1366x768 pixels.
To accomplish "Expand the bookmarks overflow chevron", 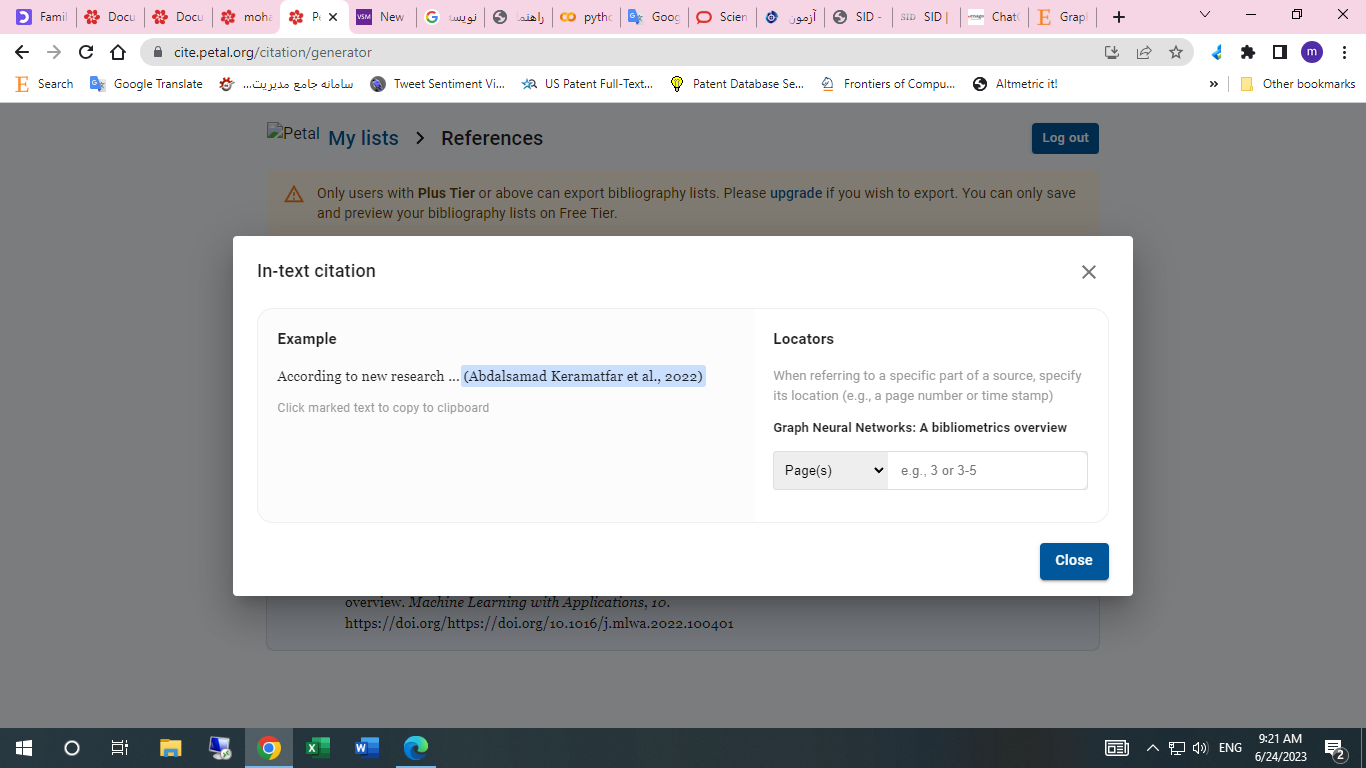I will tap(1214, 84).
